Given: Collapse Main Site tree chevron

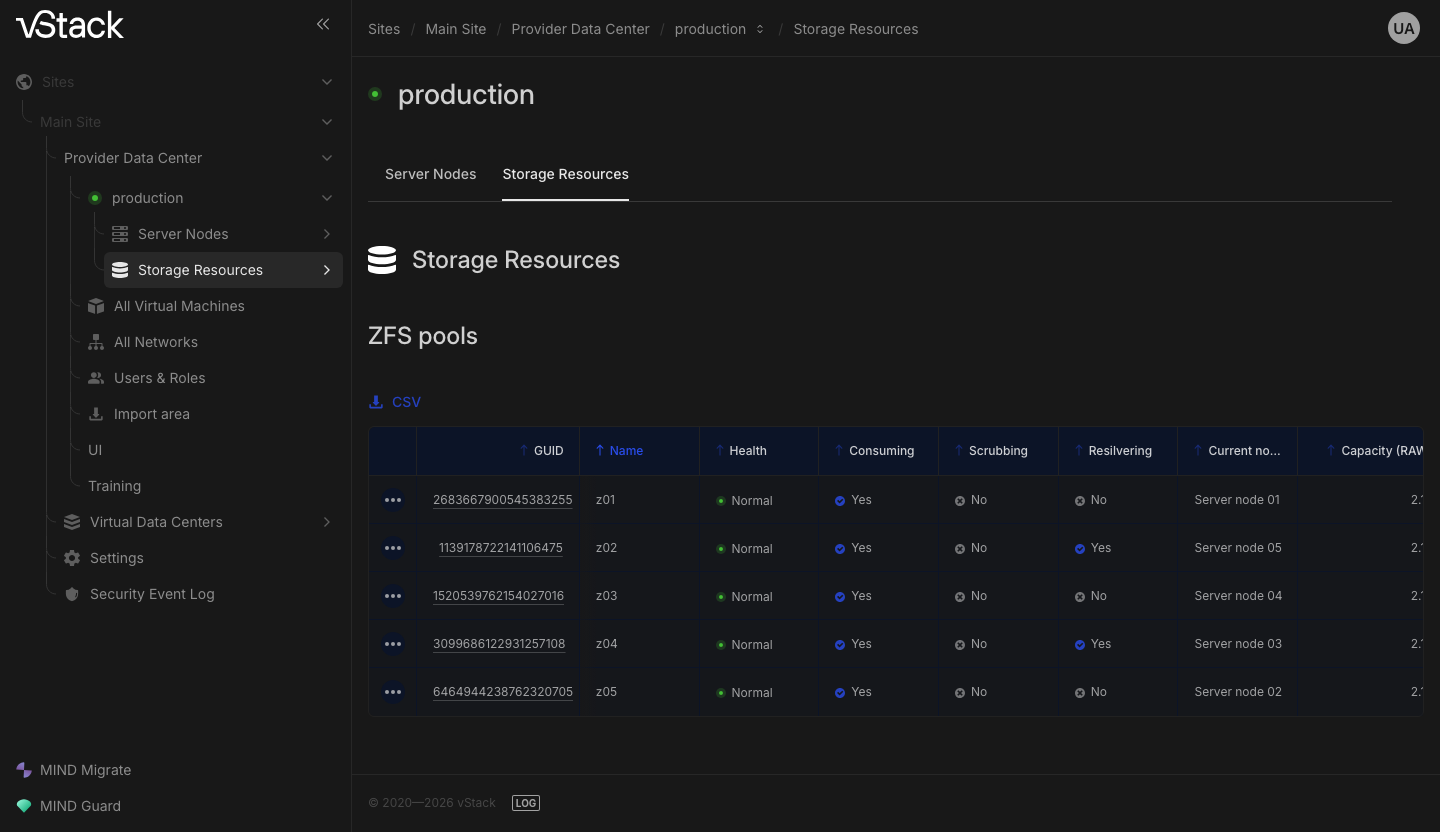Looking at the screenshot, I should (327, 122).
